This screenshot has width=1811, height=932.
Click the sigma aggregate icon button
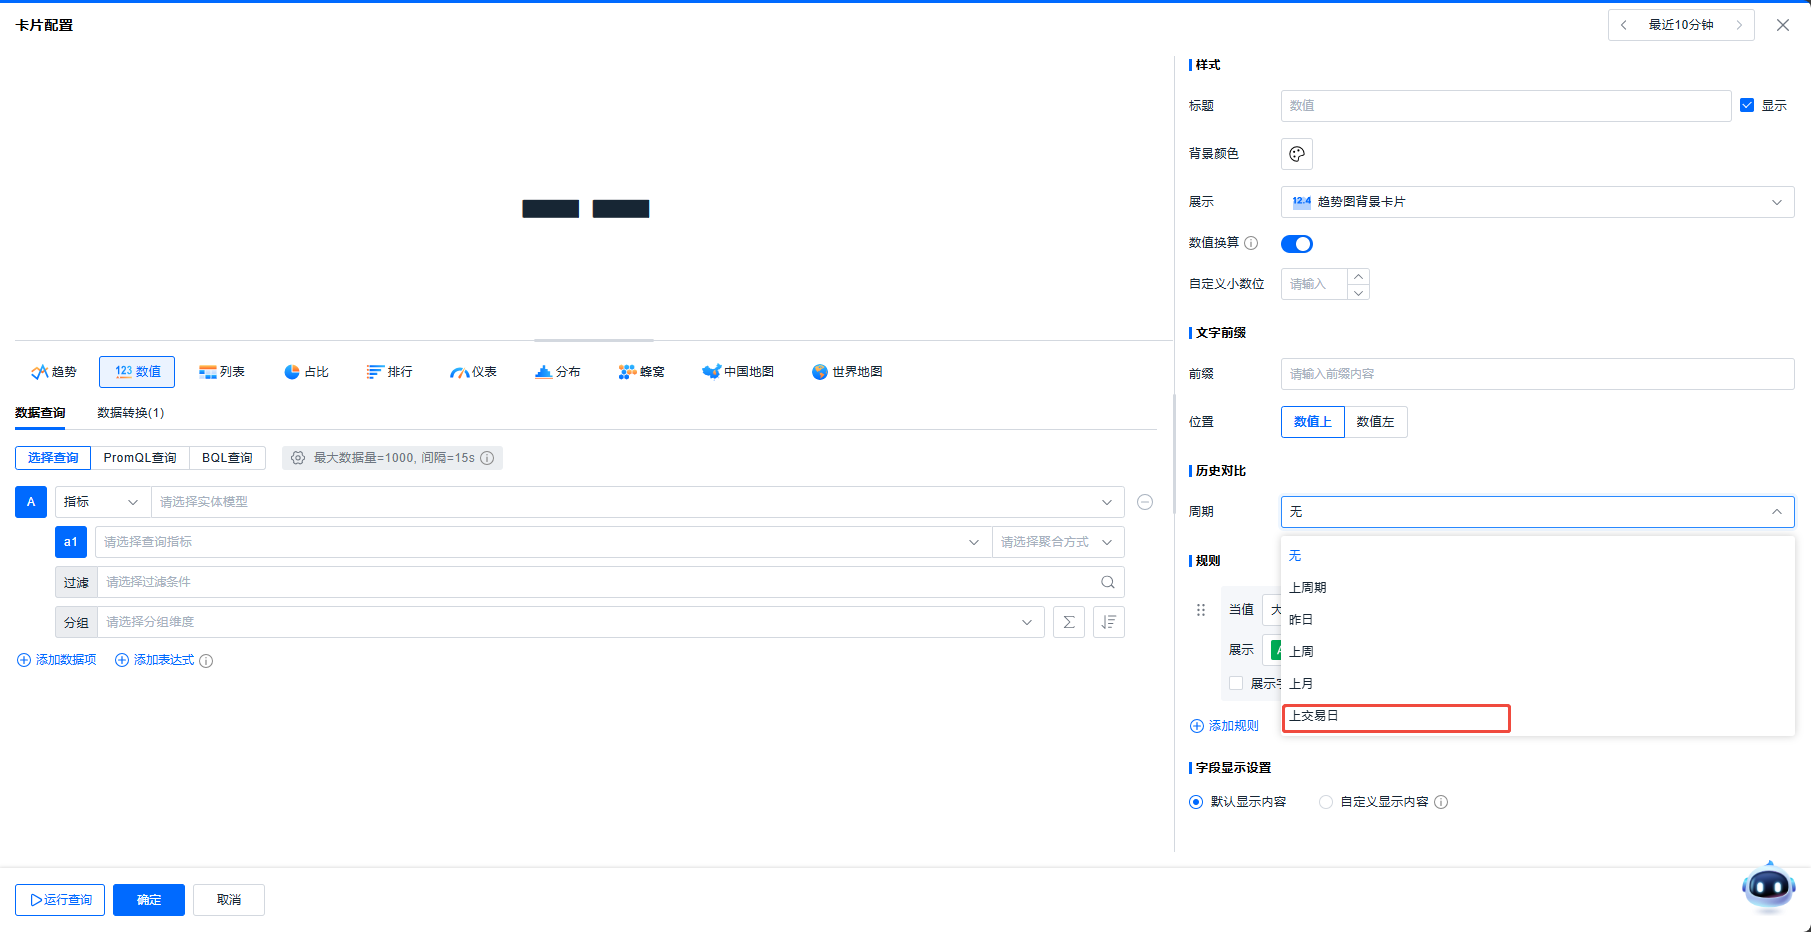[x=1068, y=622]
